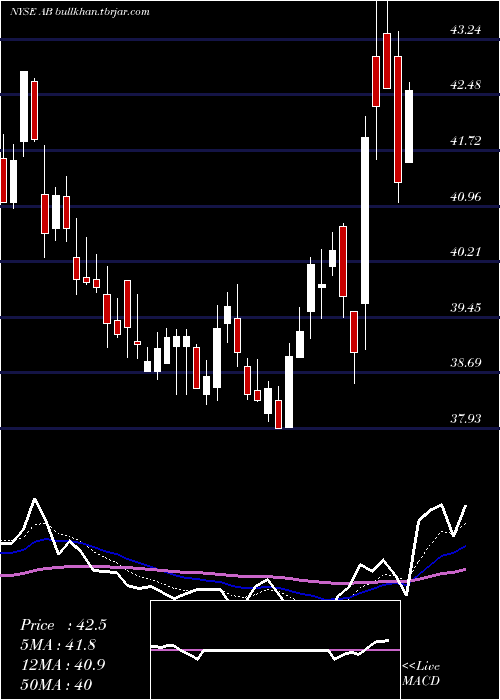This screenshot has width=500, height=700.
Task: Click the 42.48 price axis label
Action: [466, 85]
